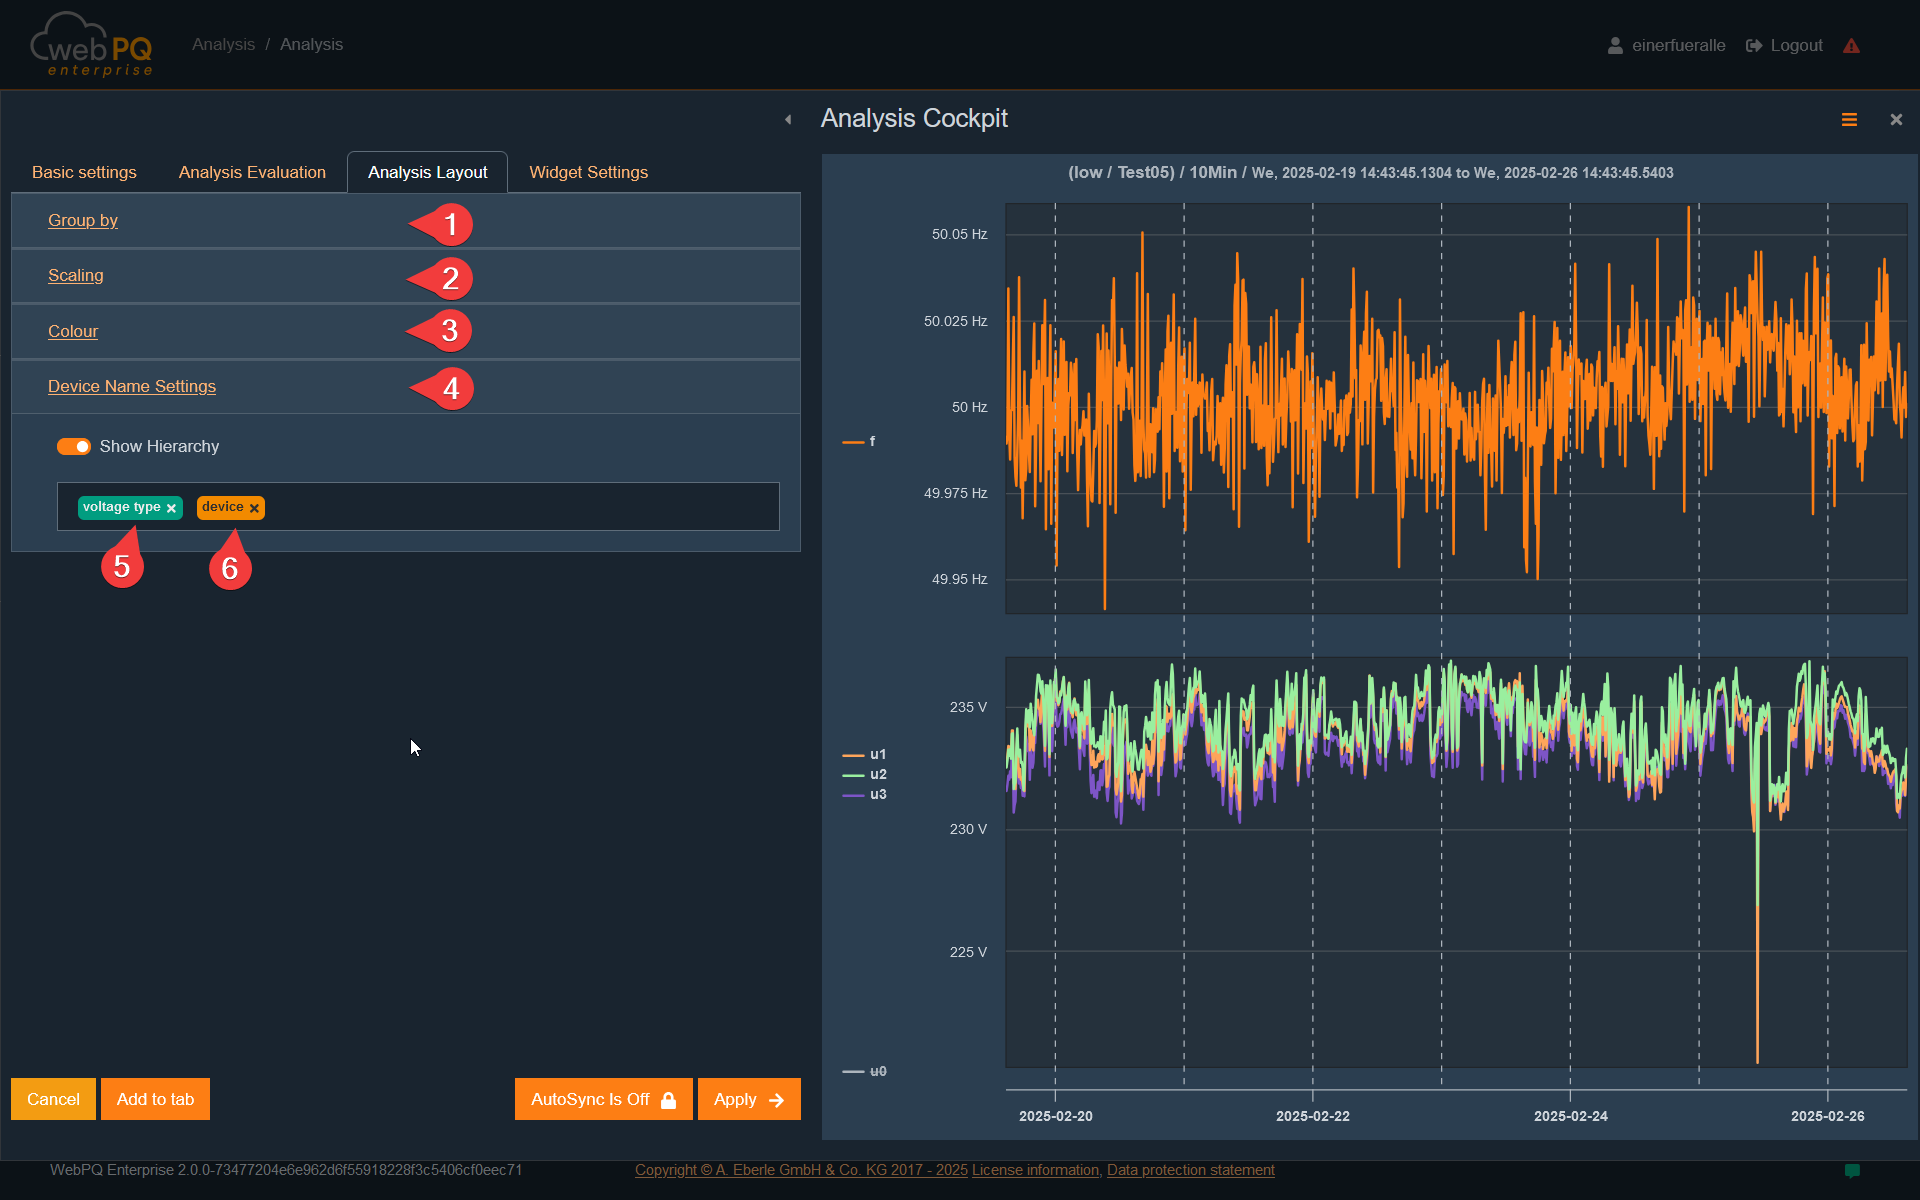Click the red warning triangle icon

[1851, 46]
